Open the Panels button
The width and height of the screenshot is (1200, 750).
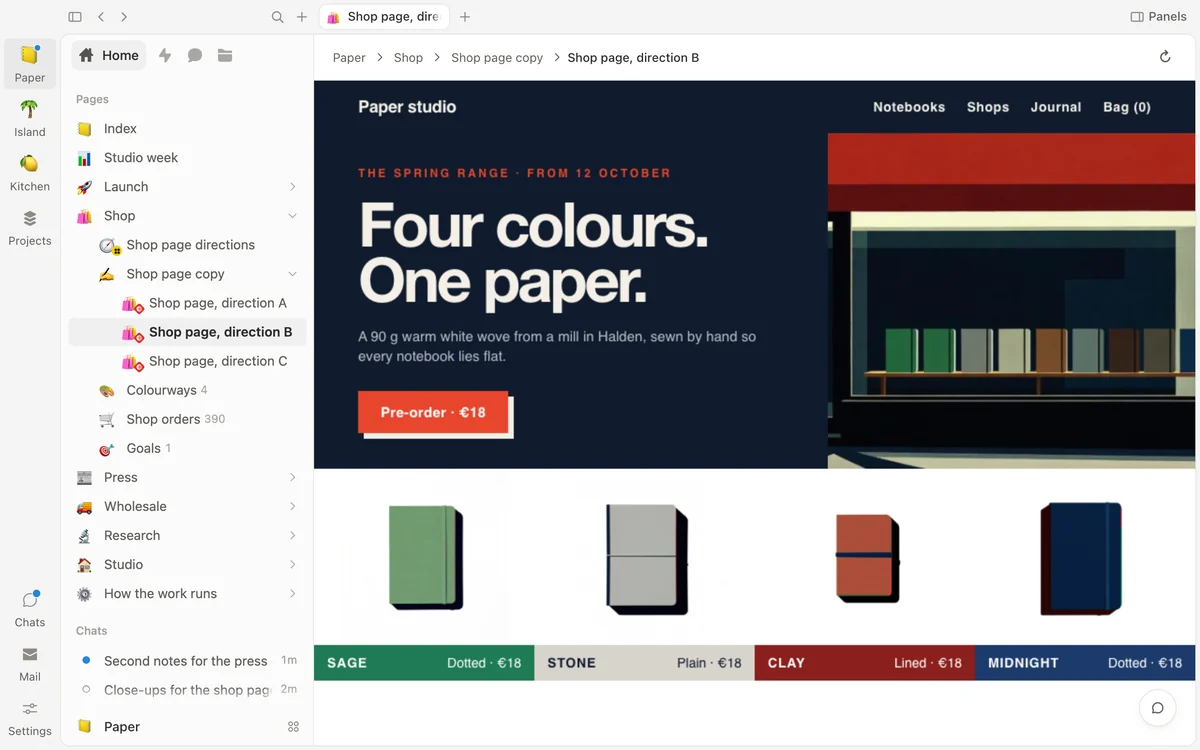(1158, 17)
